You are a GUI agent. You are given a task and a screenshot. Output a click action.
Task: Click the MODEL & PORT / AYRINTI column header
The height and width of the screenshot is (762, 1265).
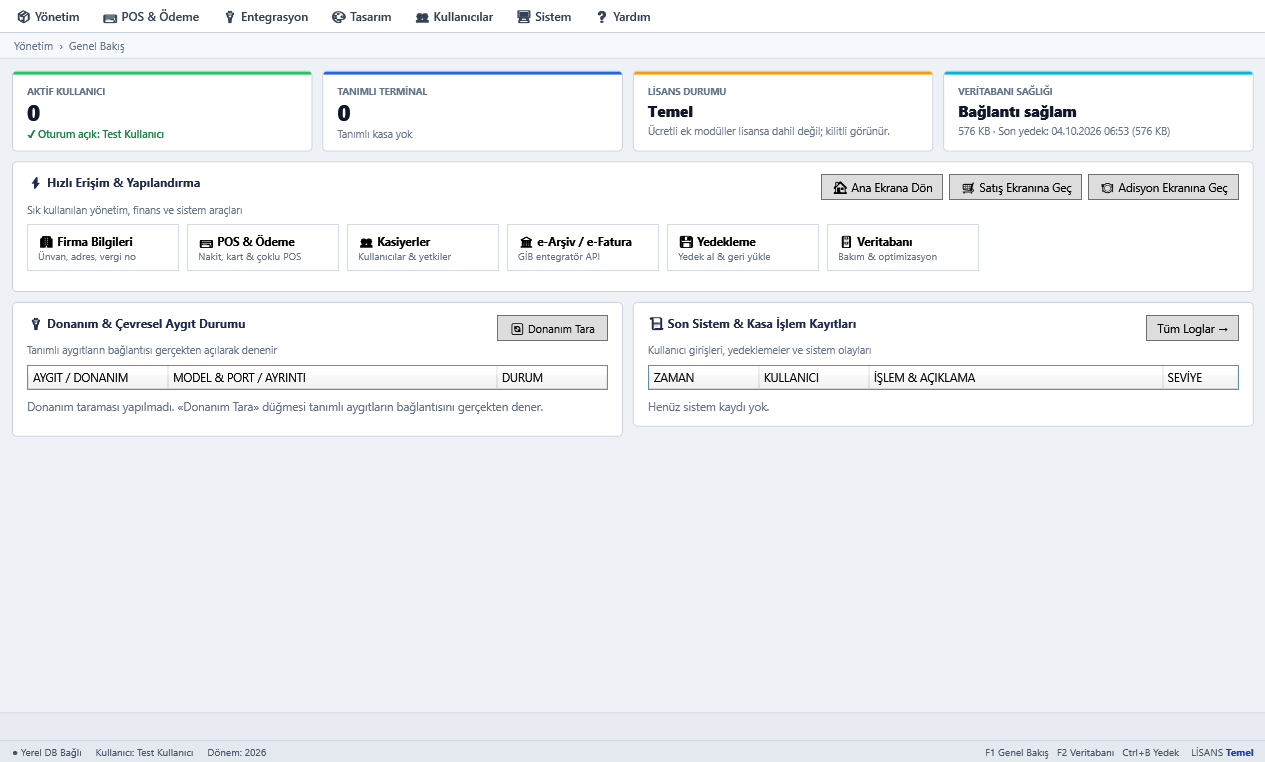(332, 378)
